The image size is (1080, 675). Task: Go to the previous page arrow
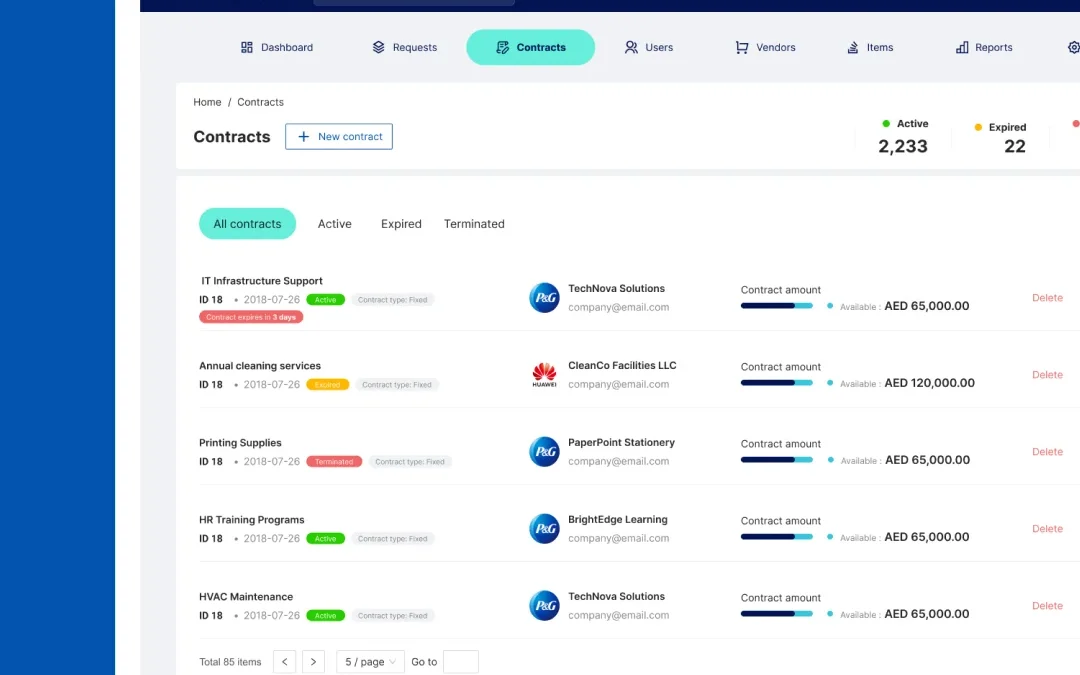click(284, 662)
